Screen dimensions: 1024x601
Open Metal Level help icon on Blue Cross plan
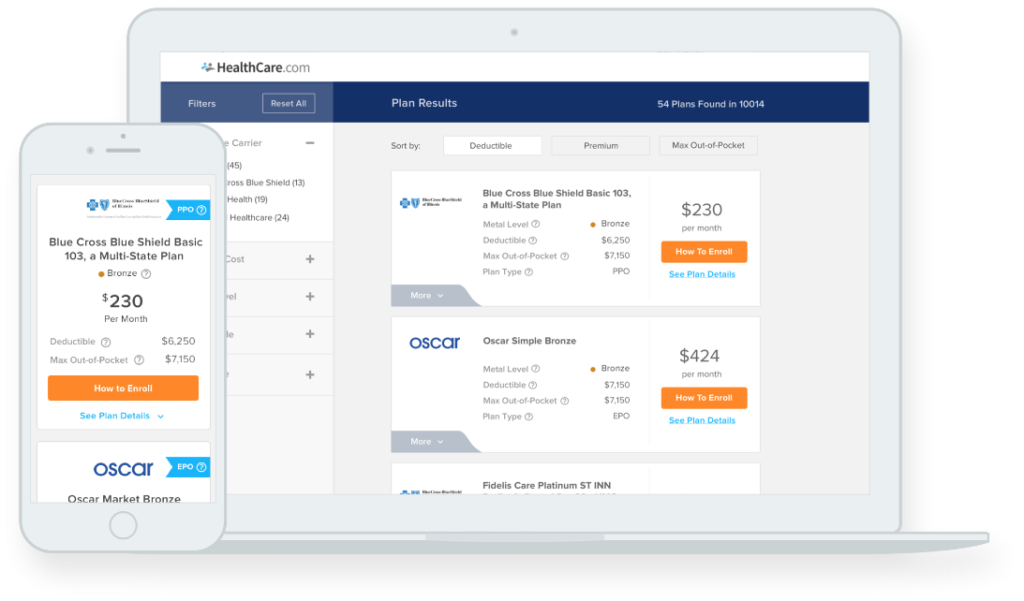tap(536, 224)
